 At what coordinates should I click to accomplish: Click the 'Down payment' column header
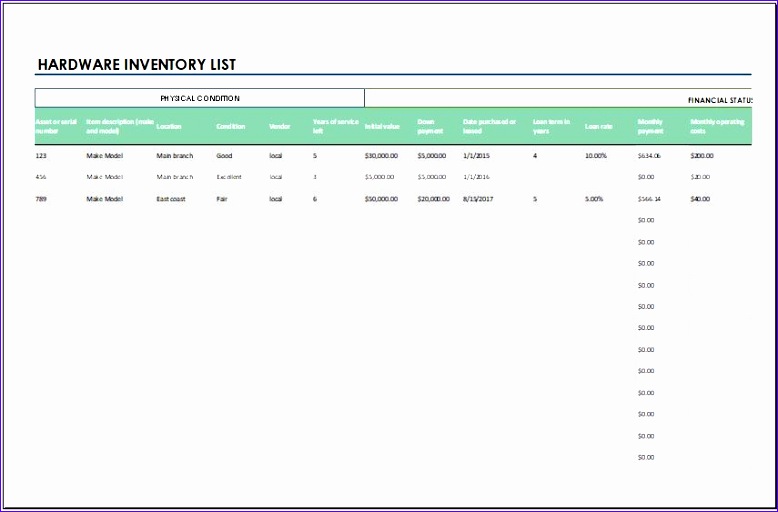430,127
